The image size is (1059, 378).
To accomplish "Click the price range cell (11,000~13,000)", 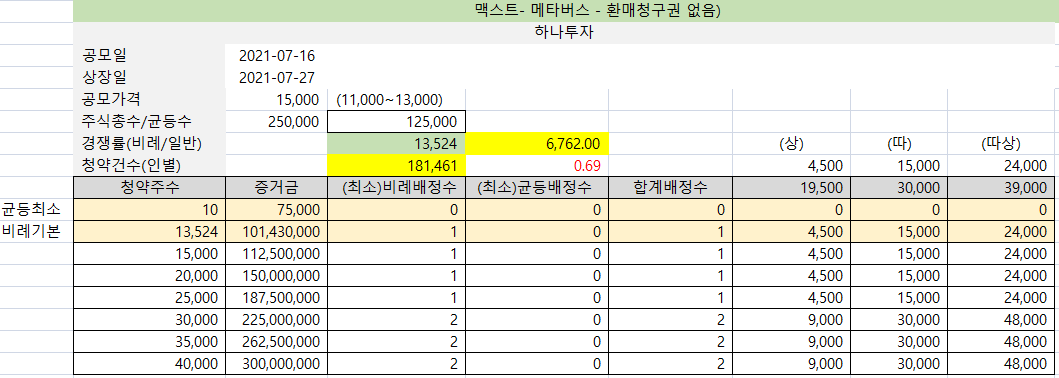I will 396,100.
